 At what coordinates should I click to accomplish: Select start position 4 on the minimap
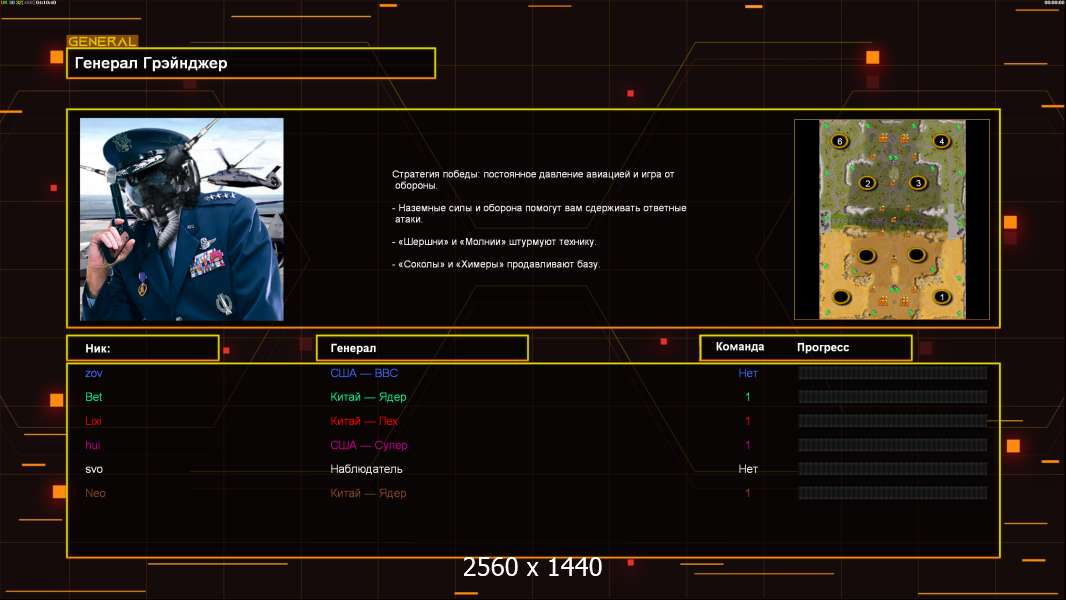pyautogui.click(x=941, y=141)
